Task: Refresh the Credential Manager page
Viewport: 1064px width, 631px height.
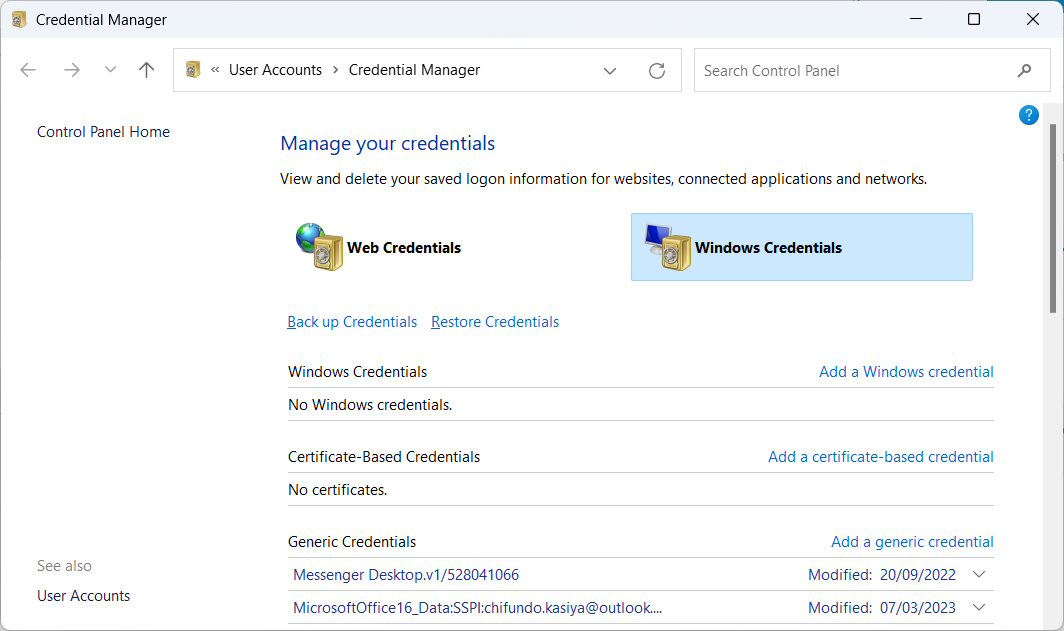Action: 656,70
